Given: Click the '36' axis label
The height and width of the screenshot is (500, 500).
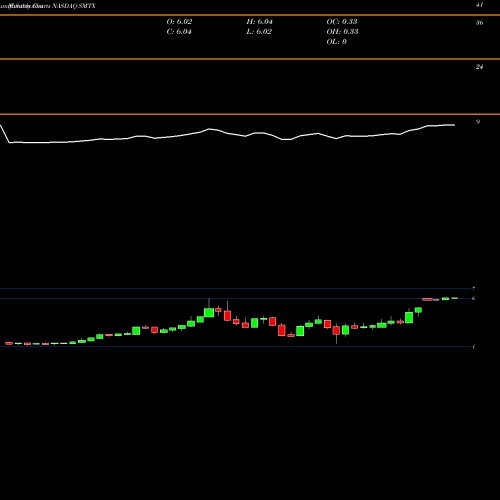Looking at the screenshot, I should (x=479, y=23).
